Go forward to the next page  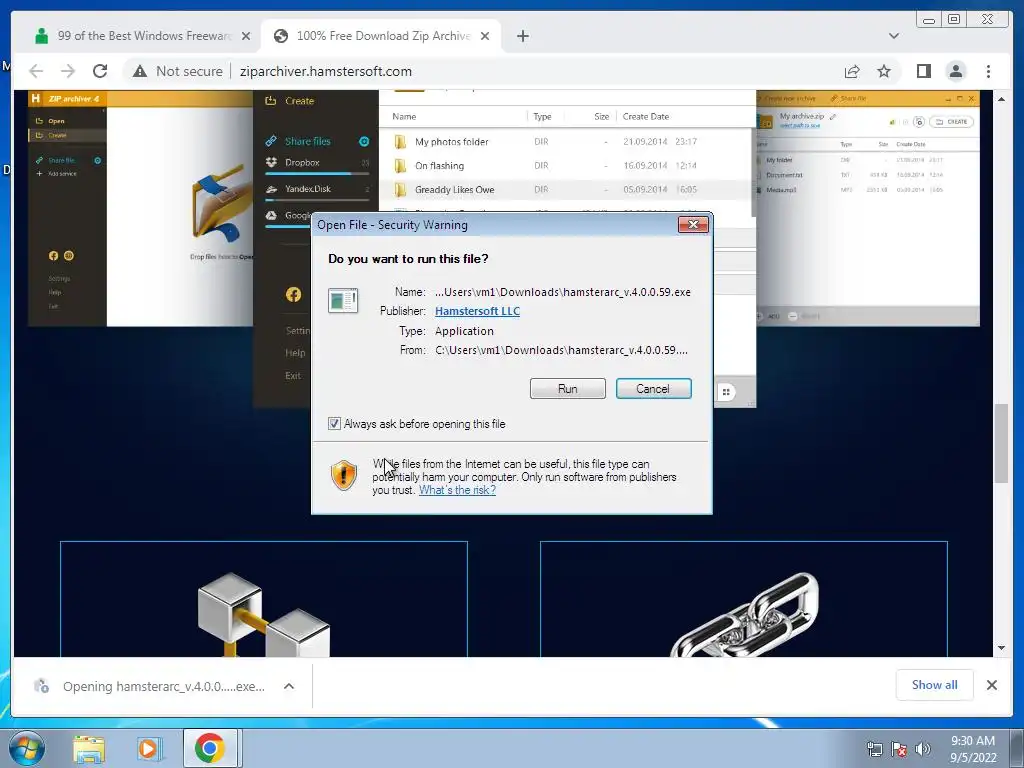pyautogui.click(x=68, y=71)
